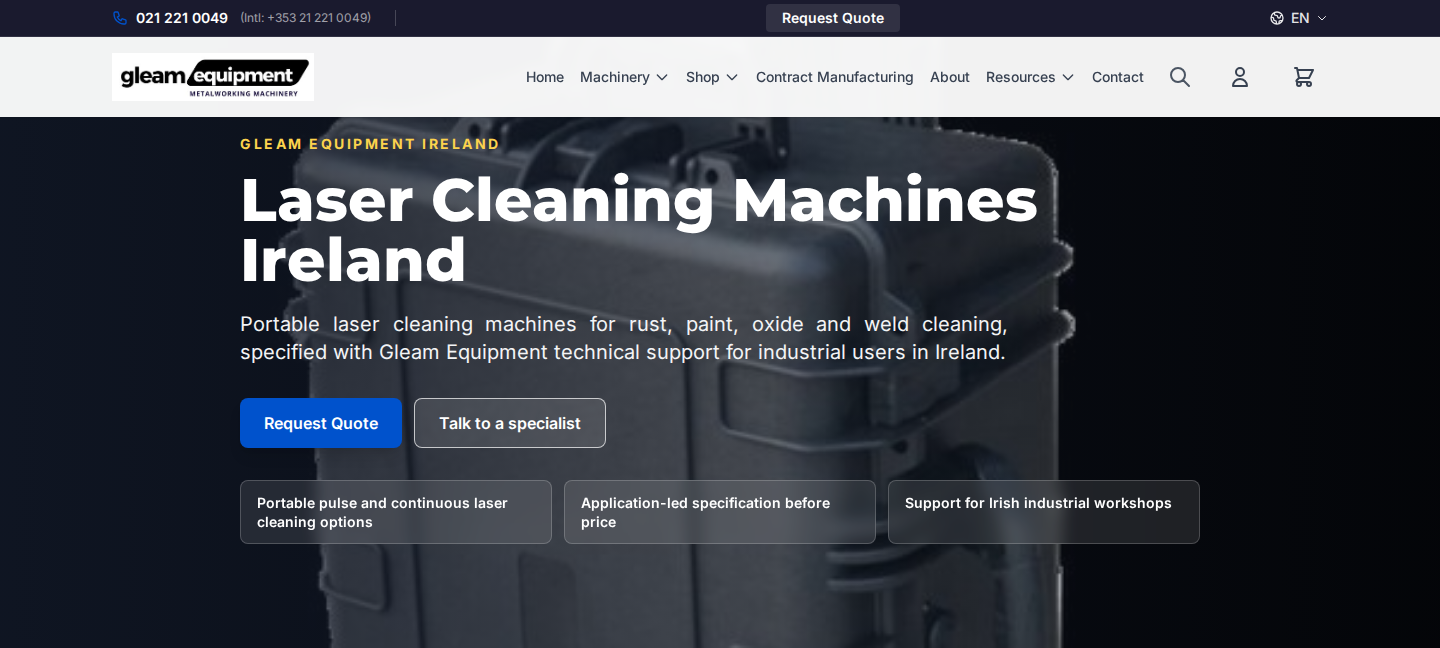Click the phone icon in top bar
Image resolution: width=1440 pixels, height=648 pixels.
[x=120, y=18]
